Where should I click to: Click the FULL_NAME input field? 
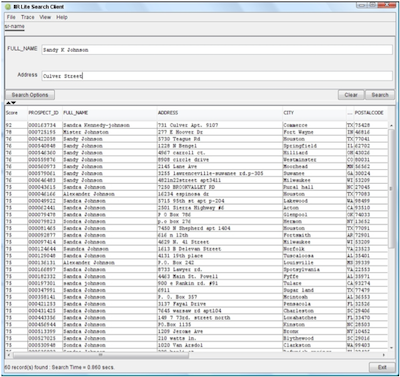click(217, 50)
